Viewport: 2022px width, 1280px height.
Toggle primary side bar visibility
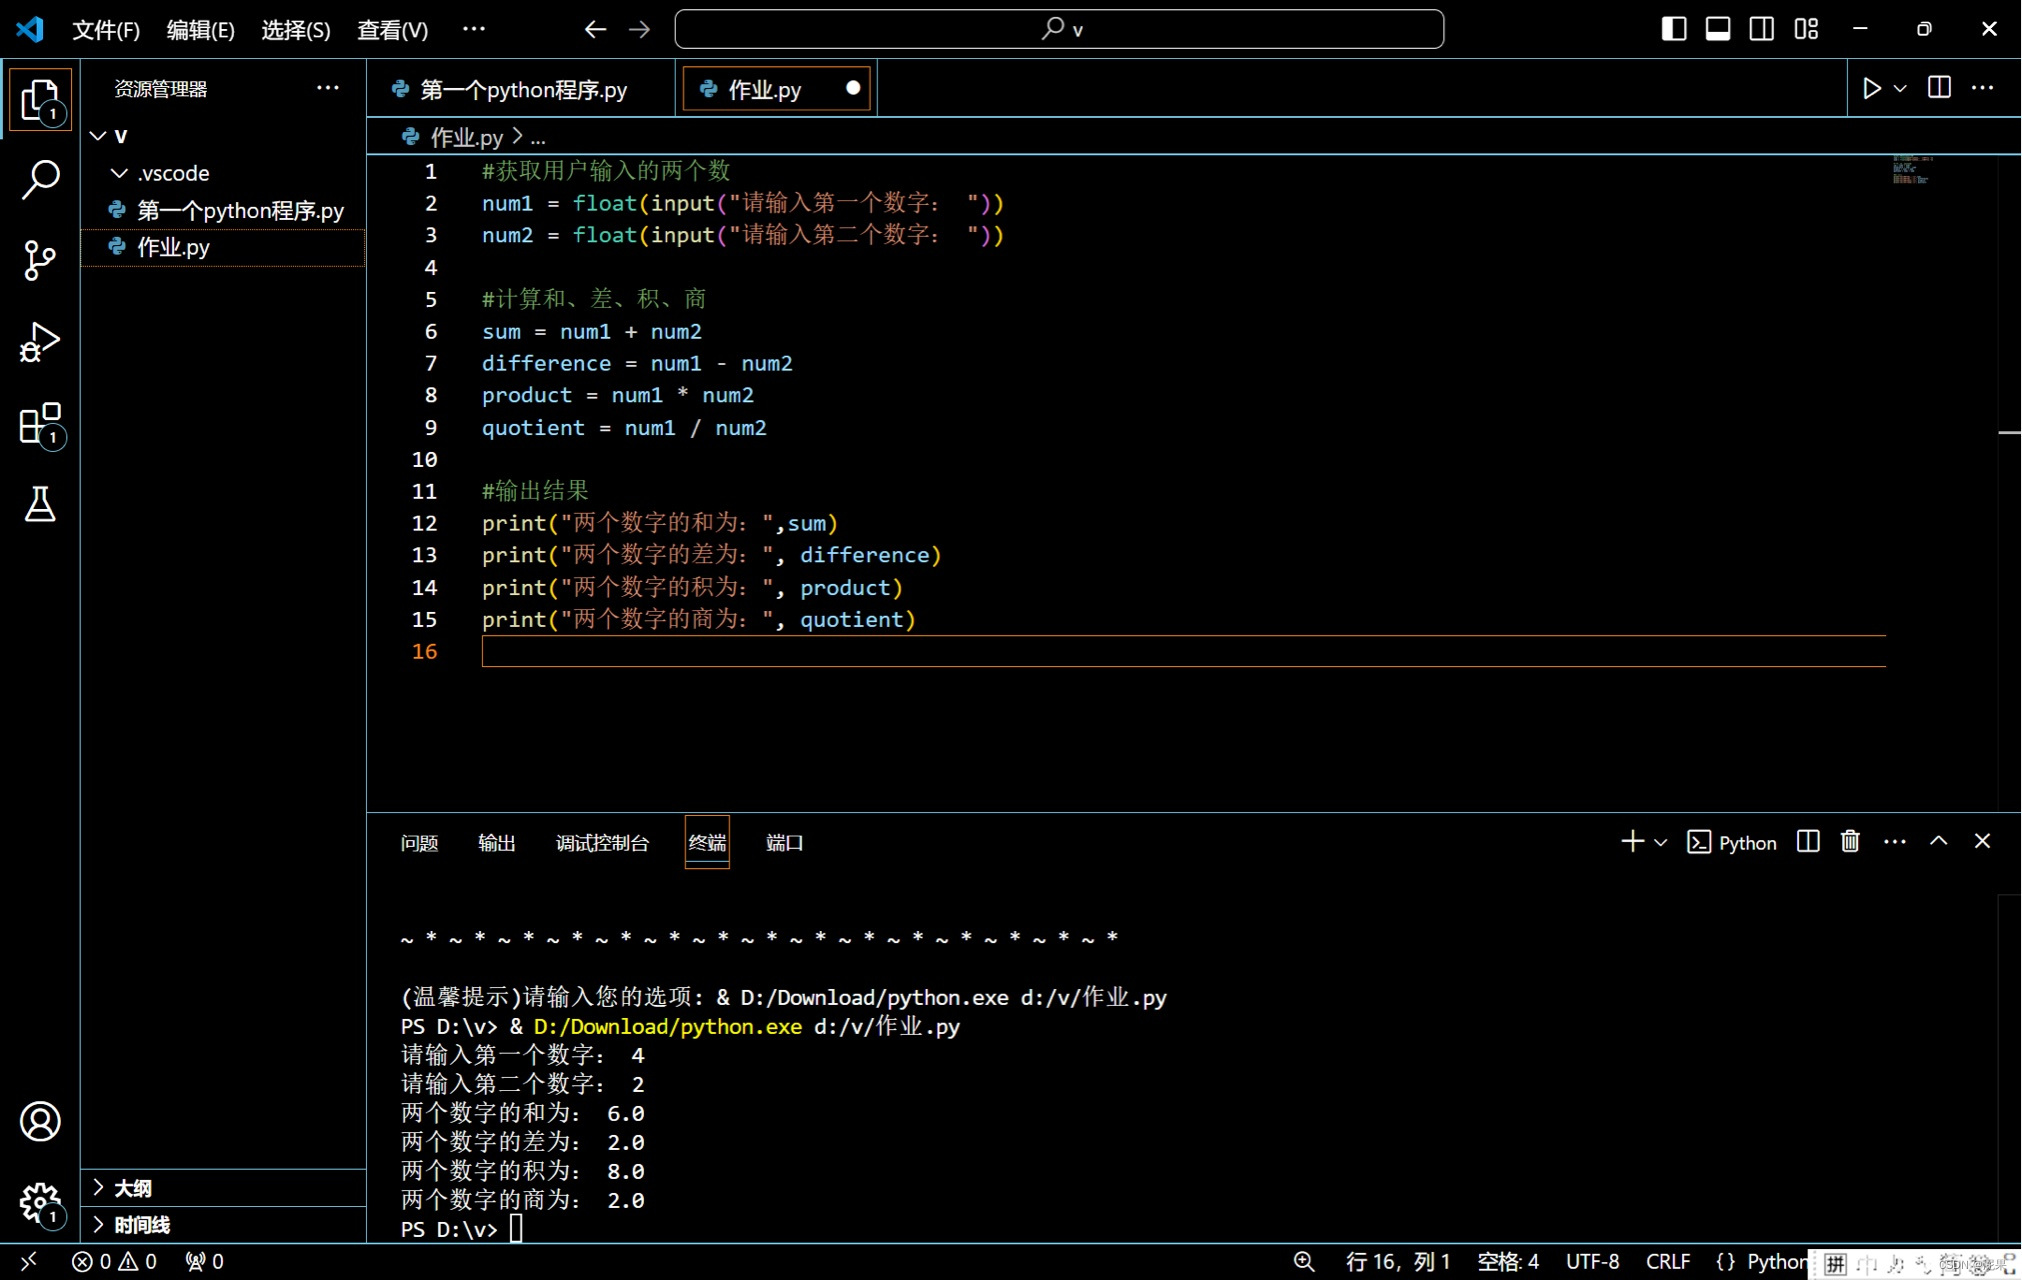tap(1674, 29)
